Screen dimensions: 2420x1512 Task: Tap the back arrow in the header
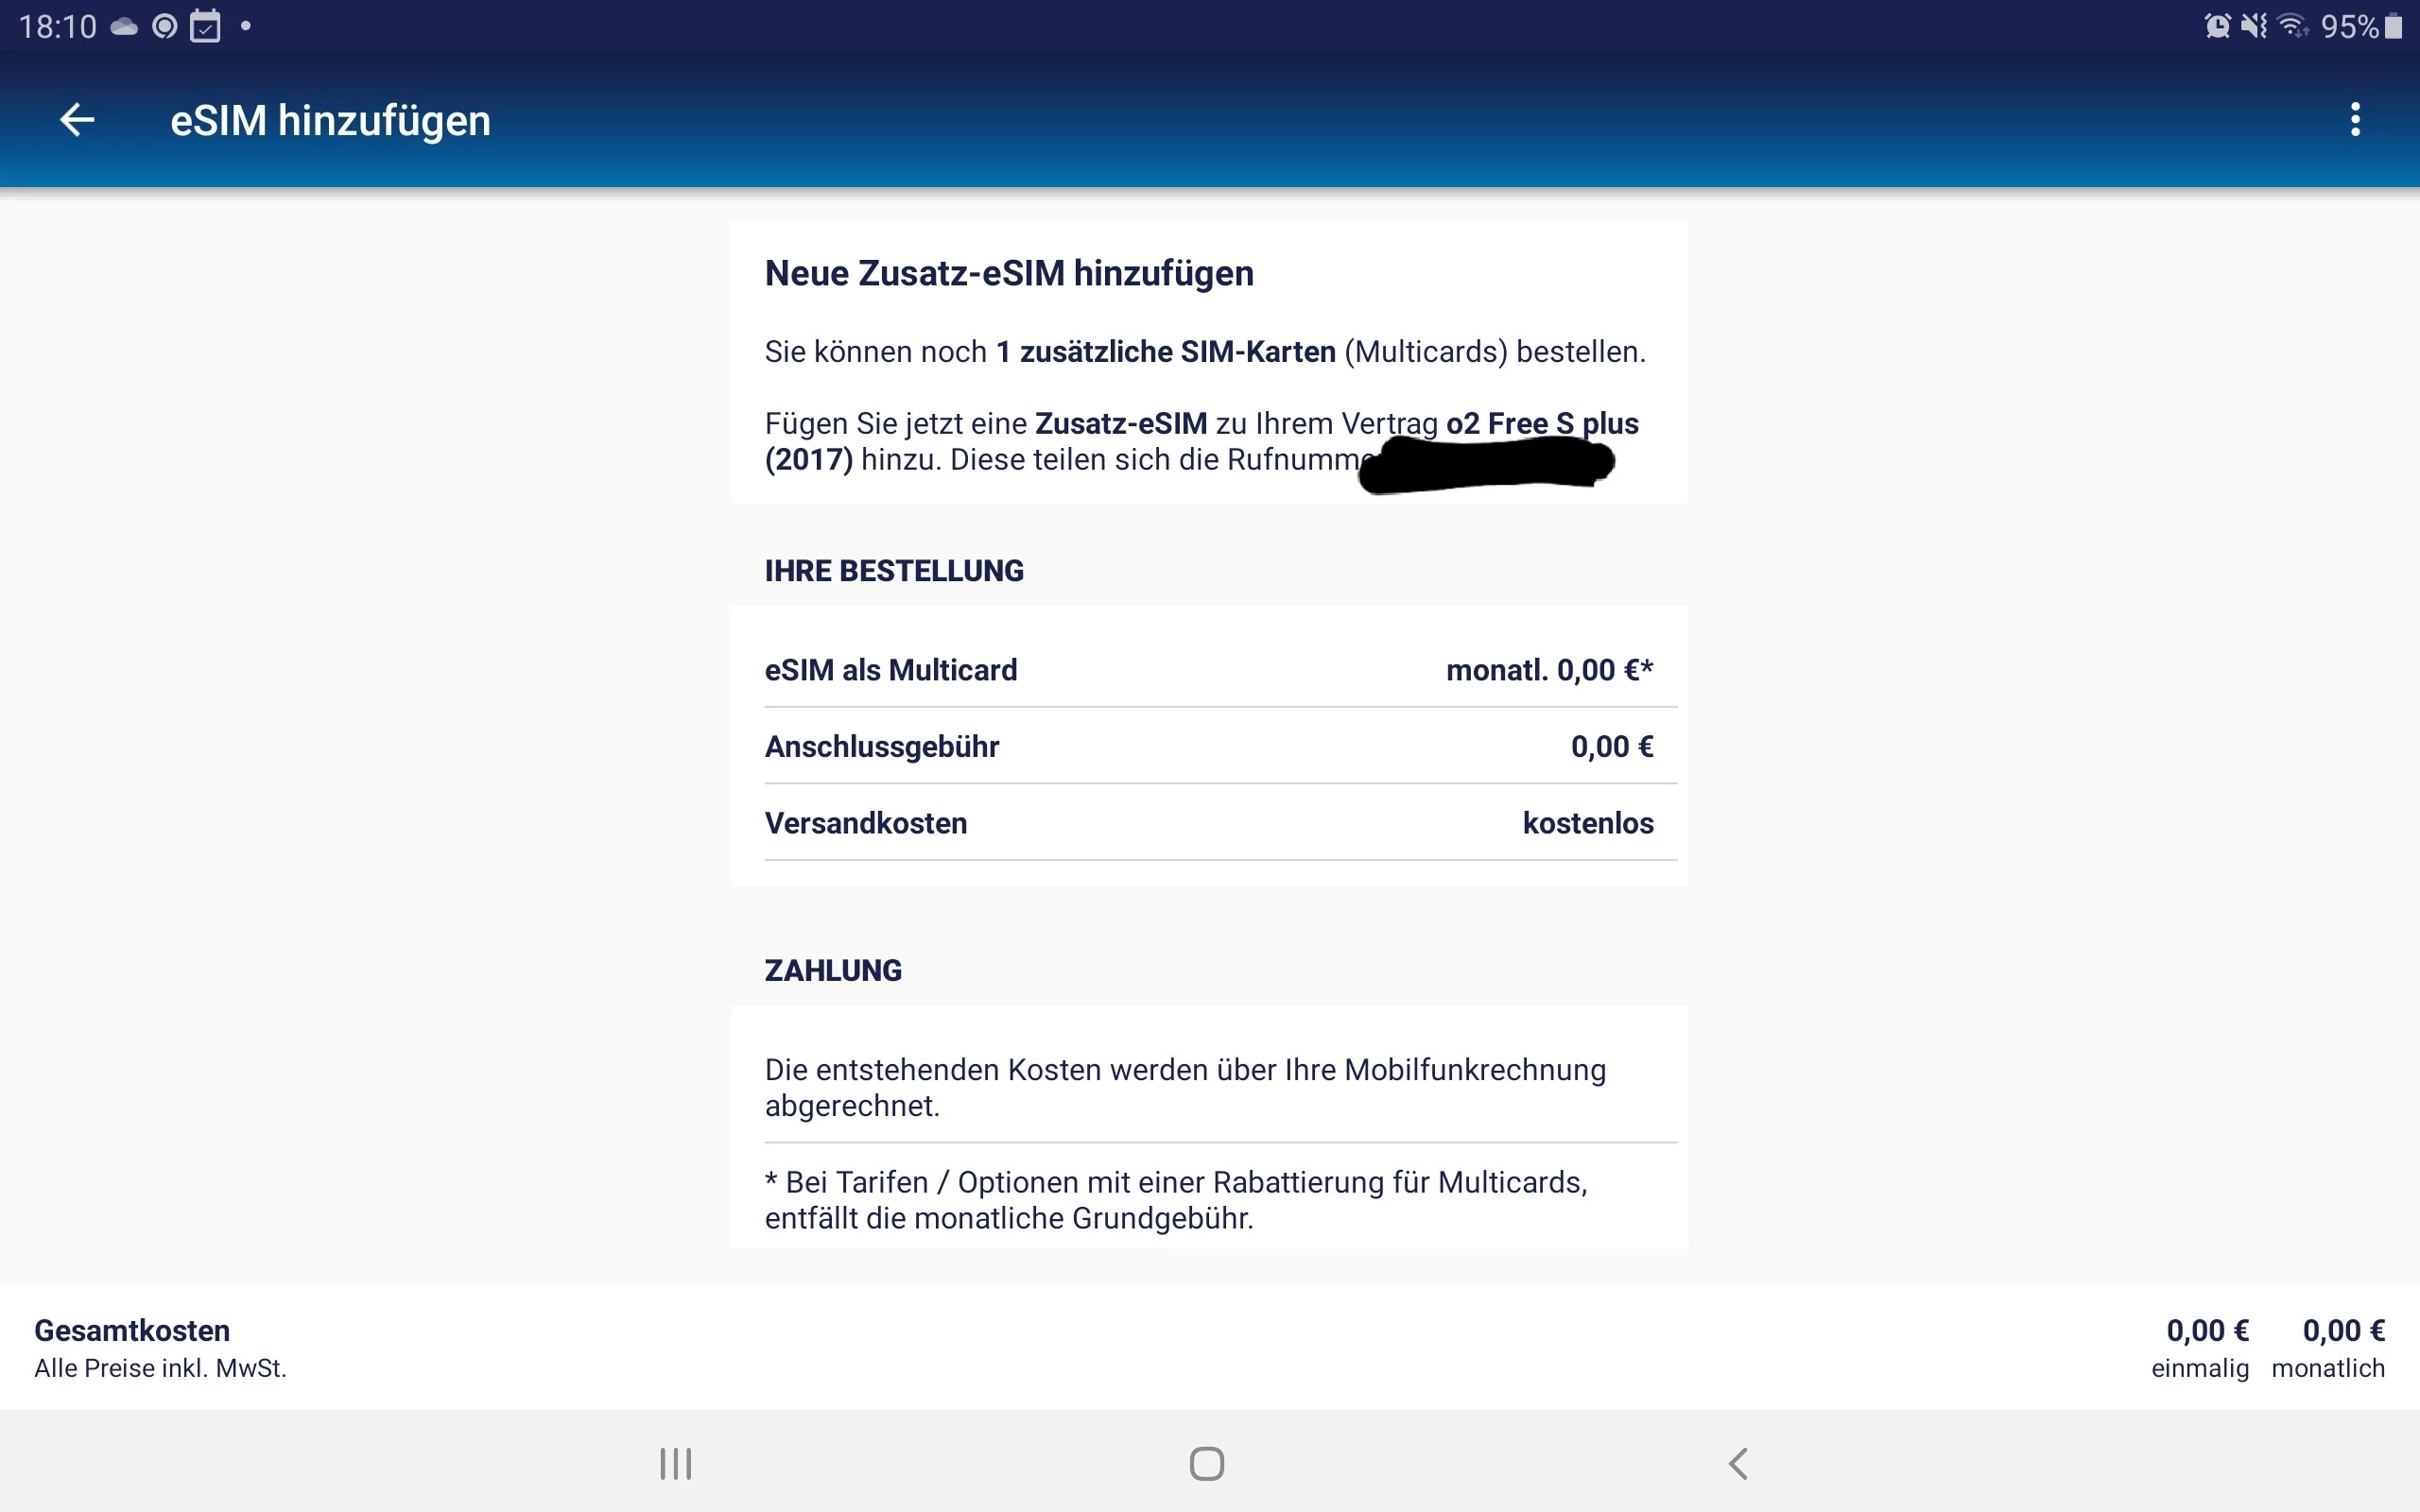[77, 120]
